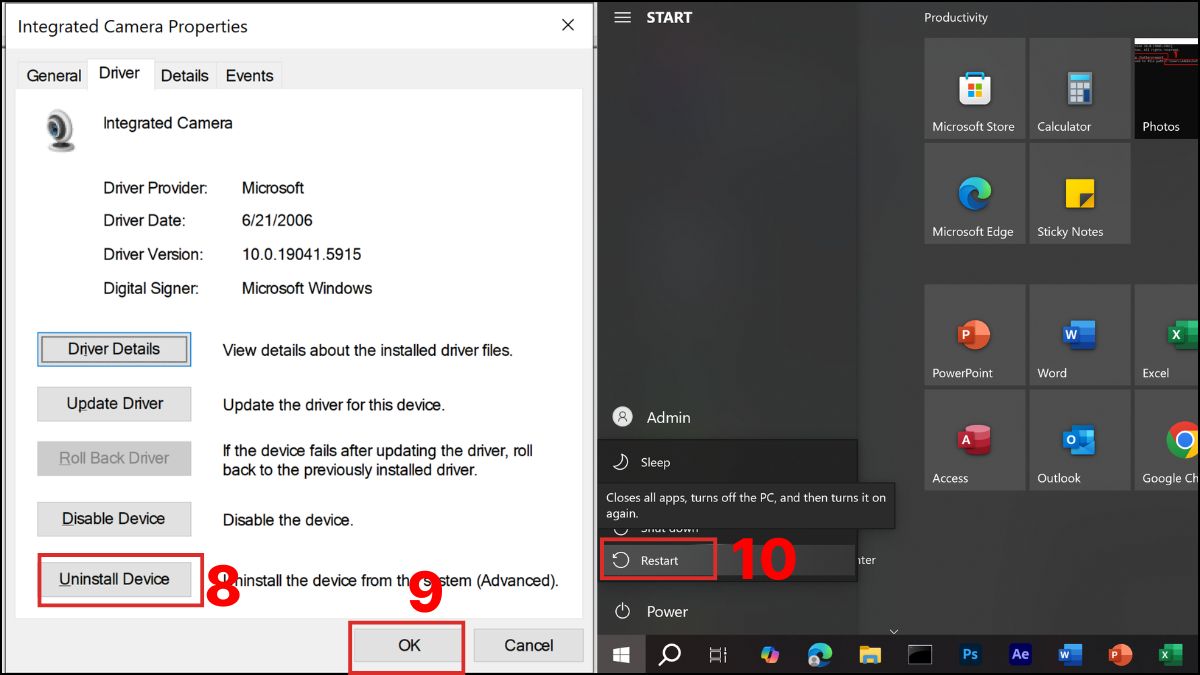Viewport: 1200px width, 675px height.
Task: Switch to the Details tab
Action: pyautogui.click(x=184, y=75)
